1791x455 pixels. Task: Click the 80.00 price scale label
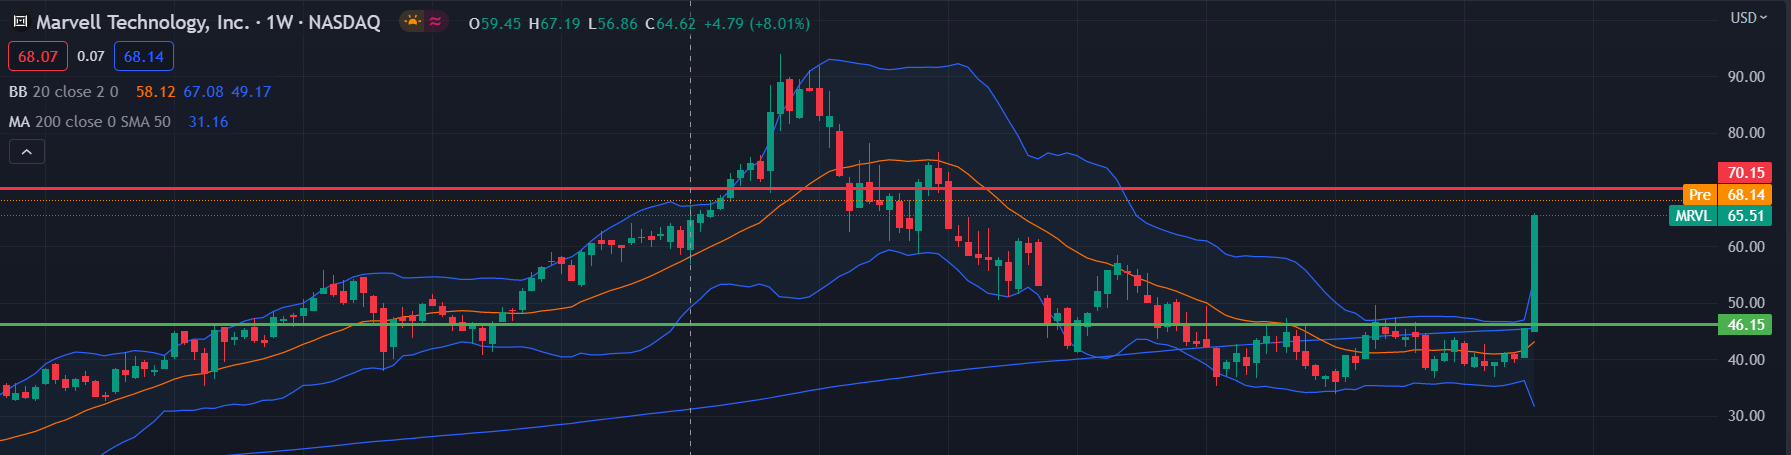(x=1746, y=132)
